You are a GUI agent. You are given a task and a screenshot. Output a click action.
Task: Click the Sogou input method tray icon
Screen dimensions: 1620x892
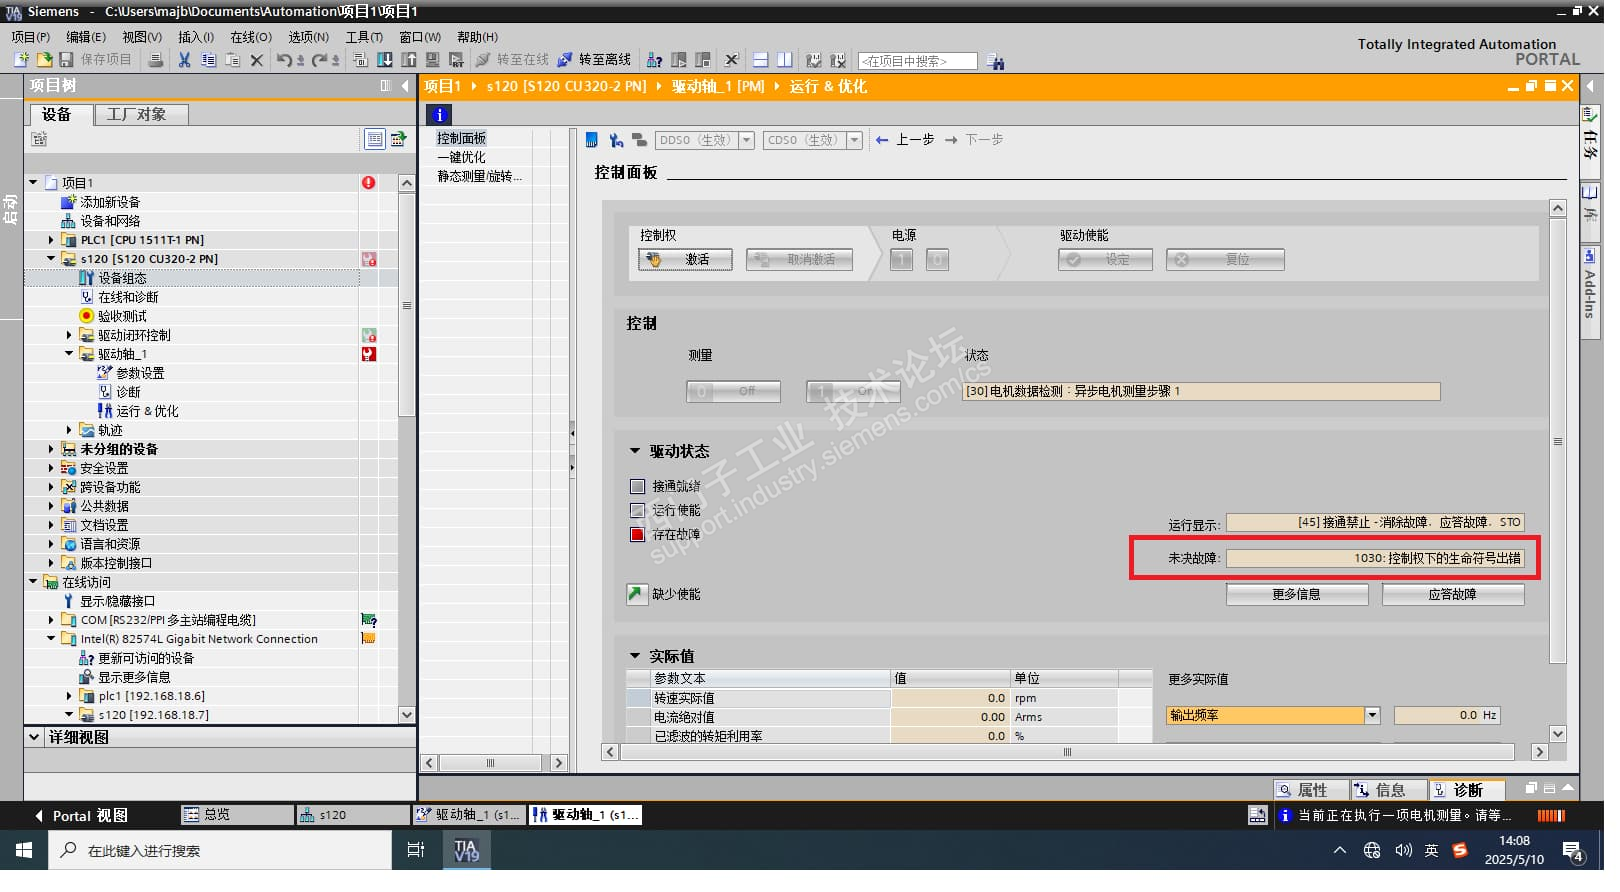1460,850
